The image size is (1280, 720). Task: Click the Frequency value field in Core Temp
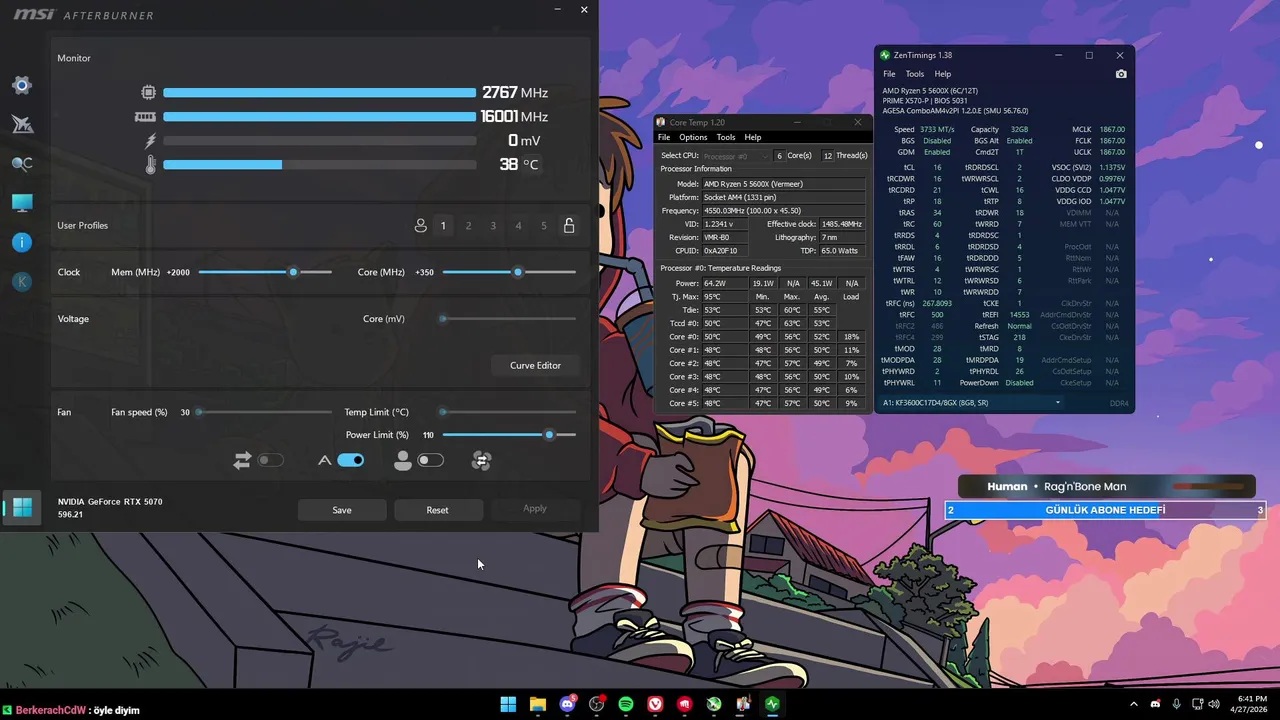tap(783, 211)
